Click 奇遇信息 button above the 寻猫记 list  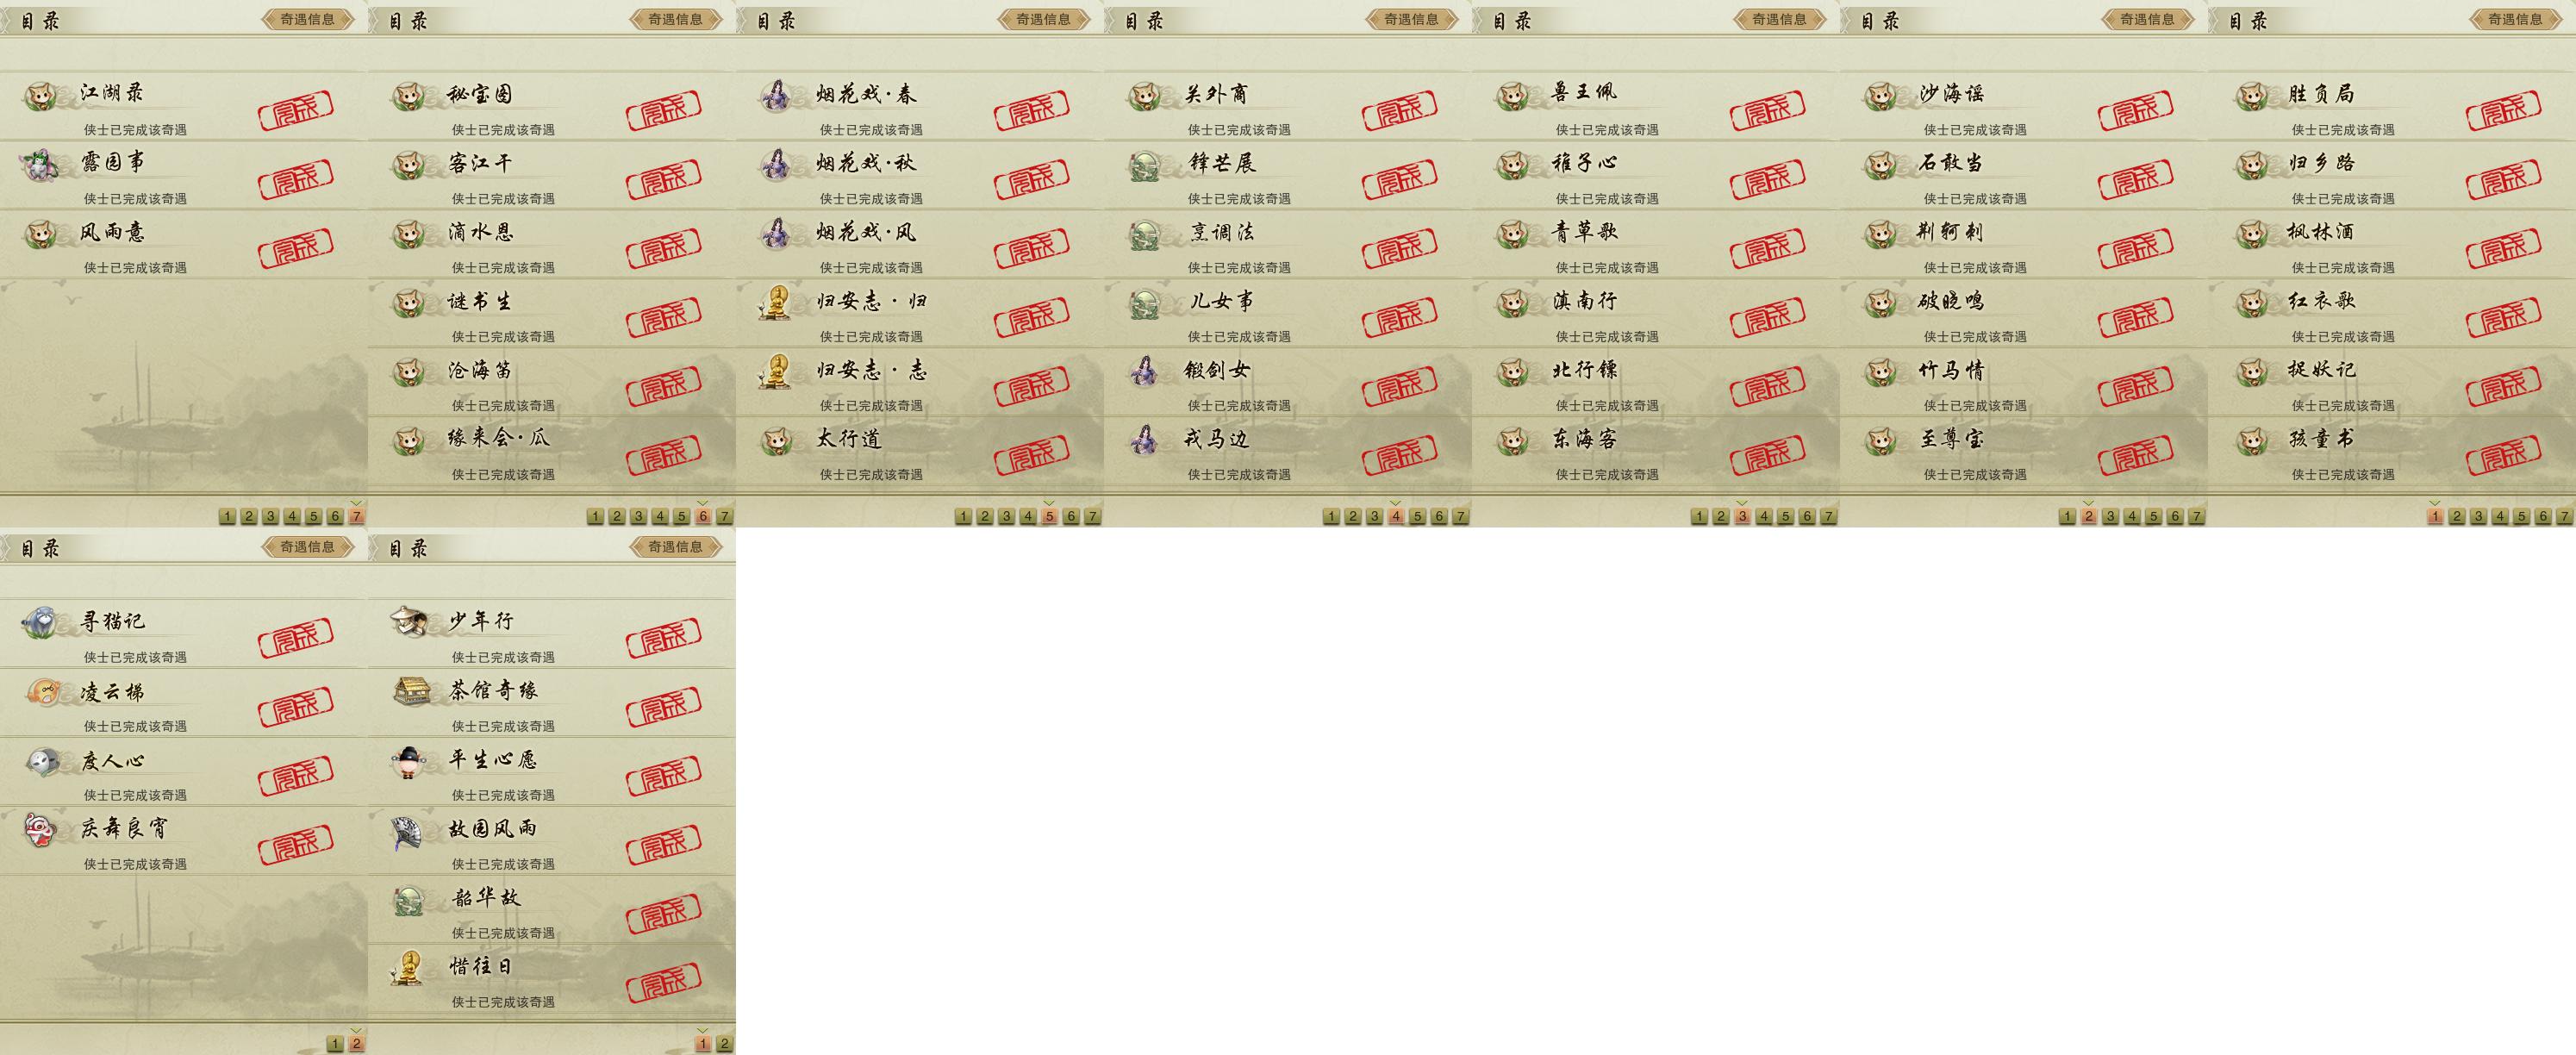click(307, 547)
